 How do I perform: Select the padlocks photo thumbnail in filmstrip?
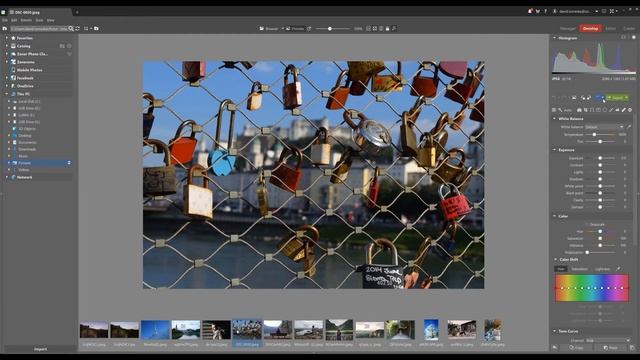tap(247, 330)
